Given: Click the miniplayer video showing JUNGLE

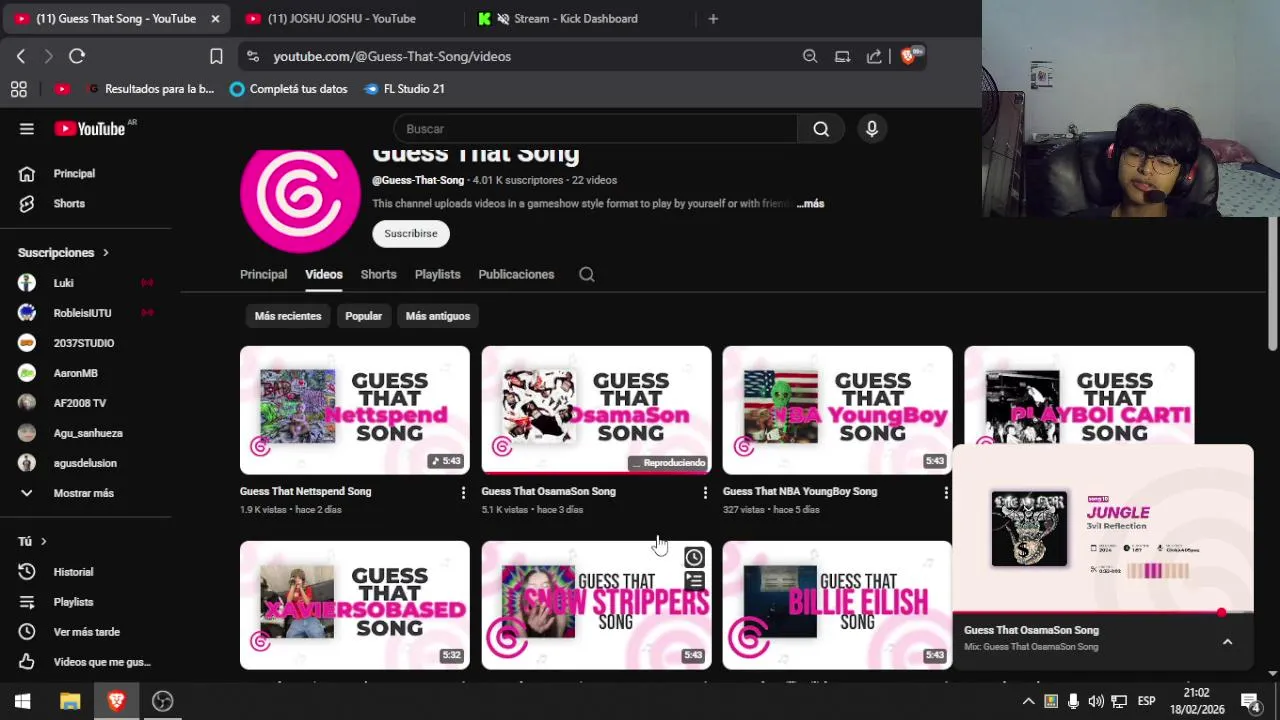Looking at the screenshot, I should [1103, 528].
